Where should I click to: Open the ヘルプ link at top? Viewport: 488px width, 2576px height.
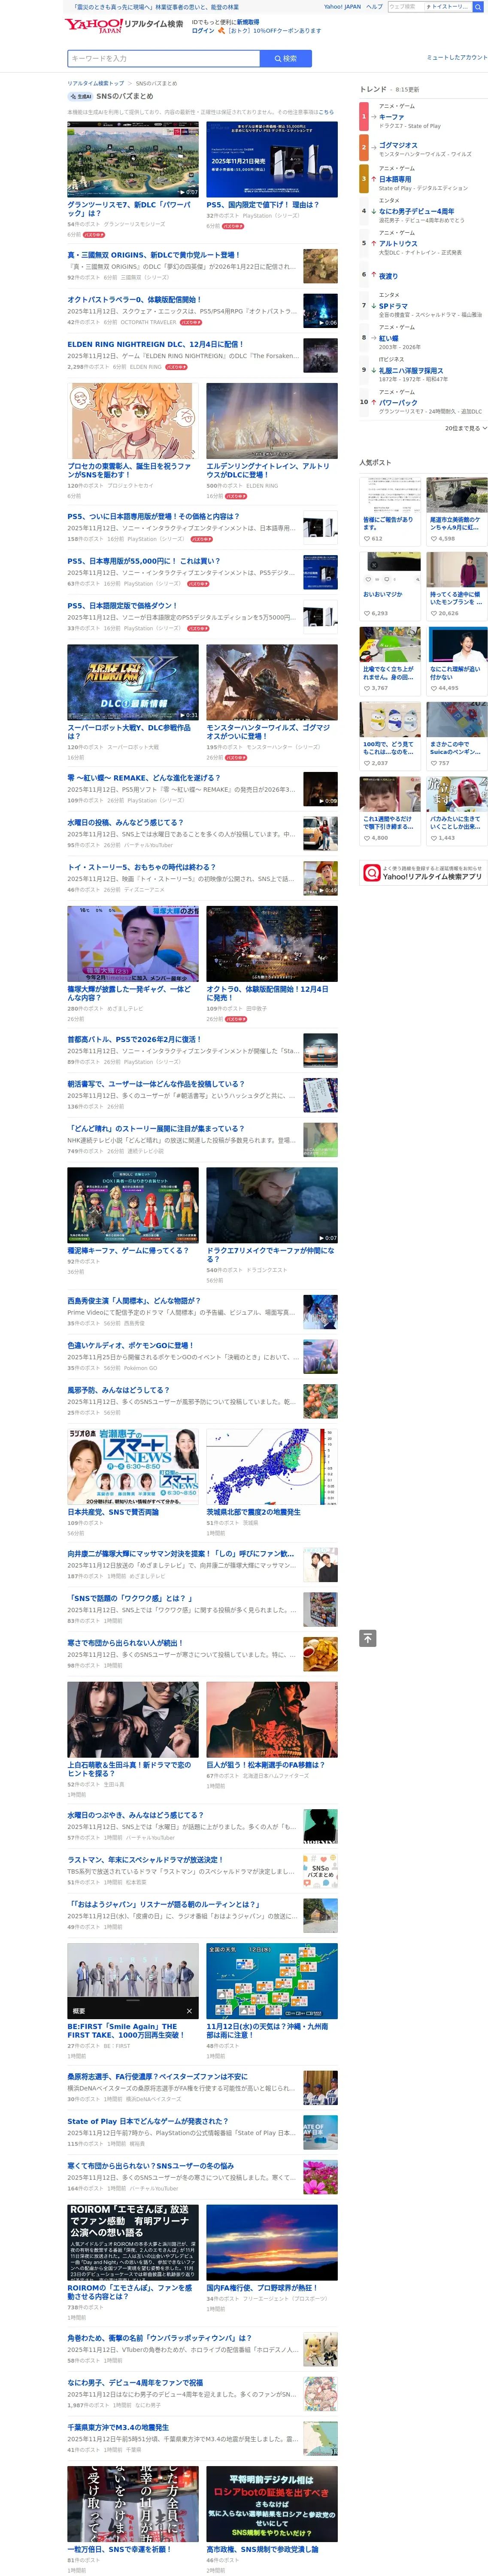(x=373, y=6)
